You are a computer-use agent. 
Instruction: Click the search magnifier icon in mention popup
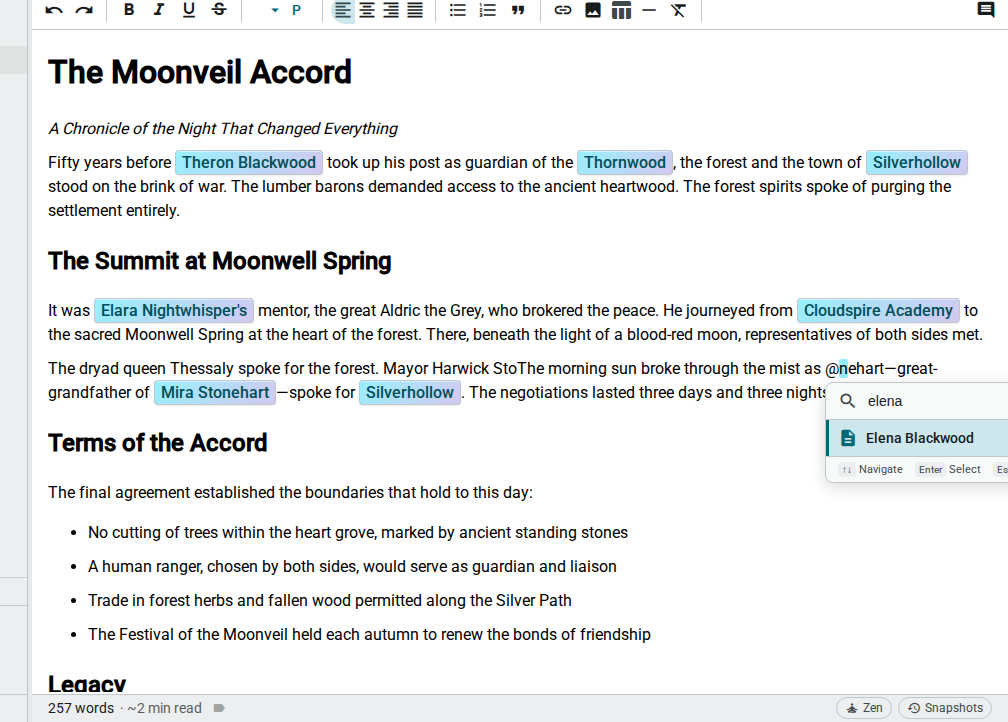[848, 401]
